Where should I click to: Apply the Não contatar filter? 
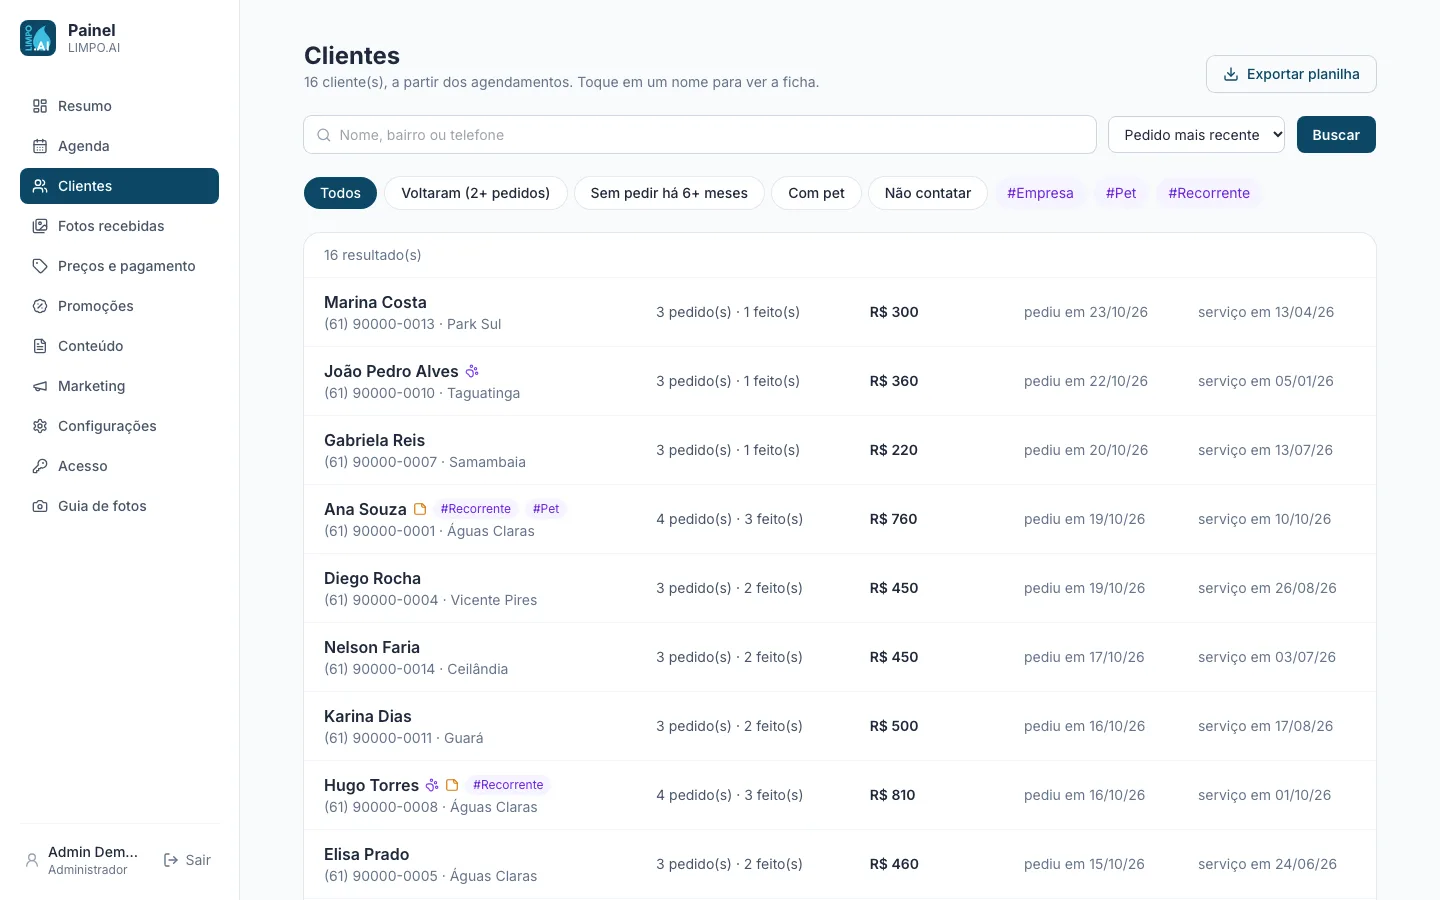click(928, 193)
